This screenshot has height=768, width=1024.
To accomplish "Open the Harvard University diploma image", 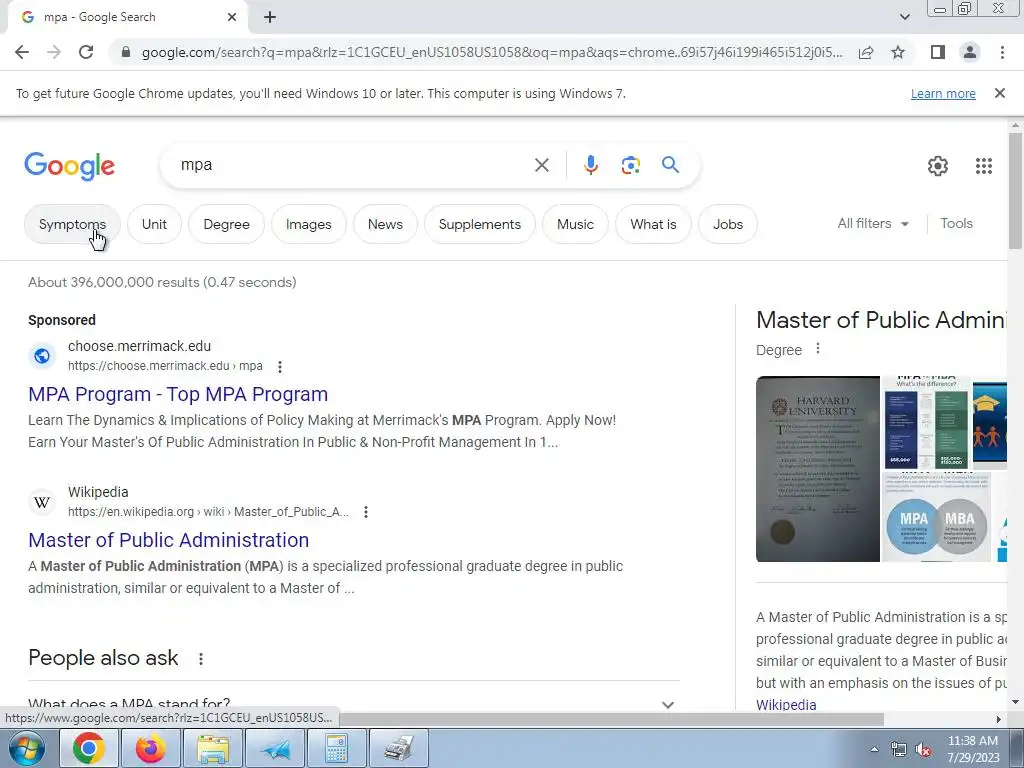I will pos(818,469).
